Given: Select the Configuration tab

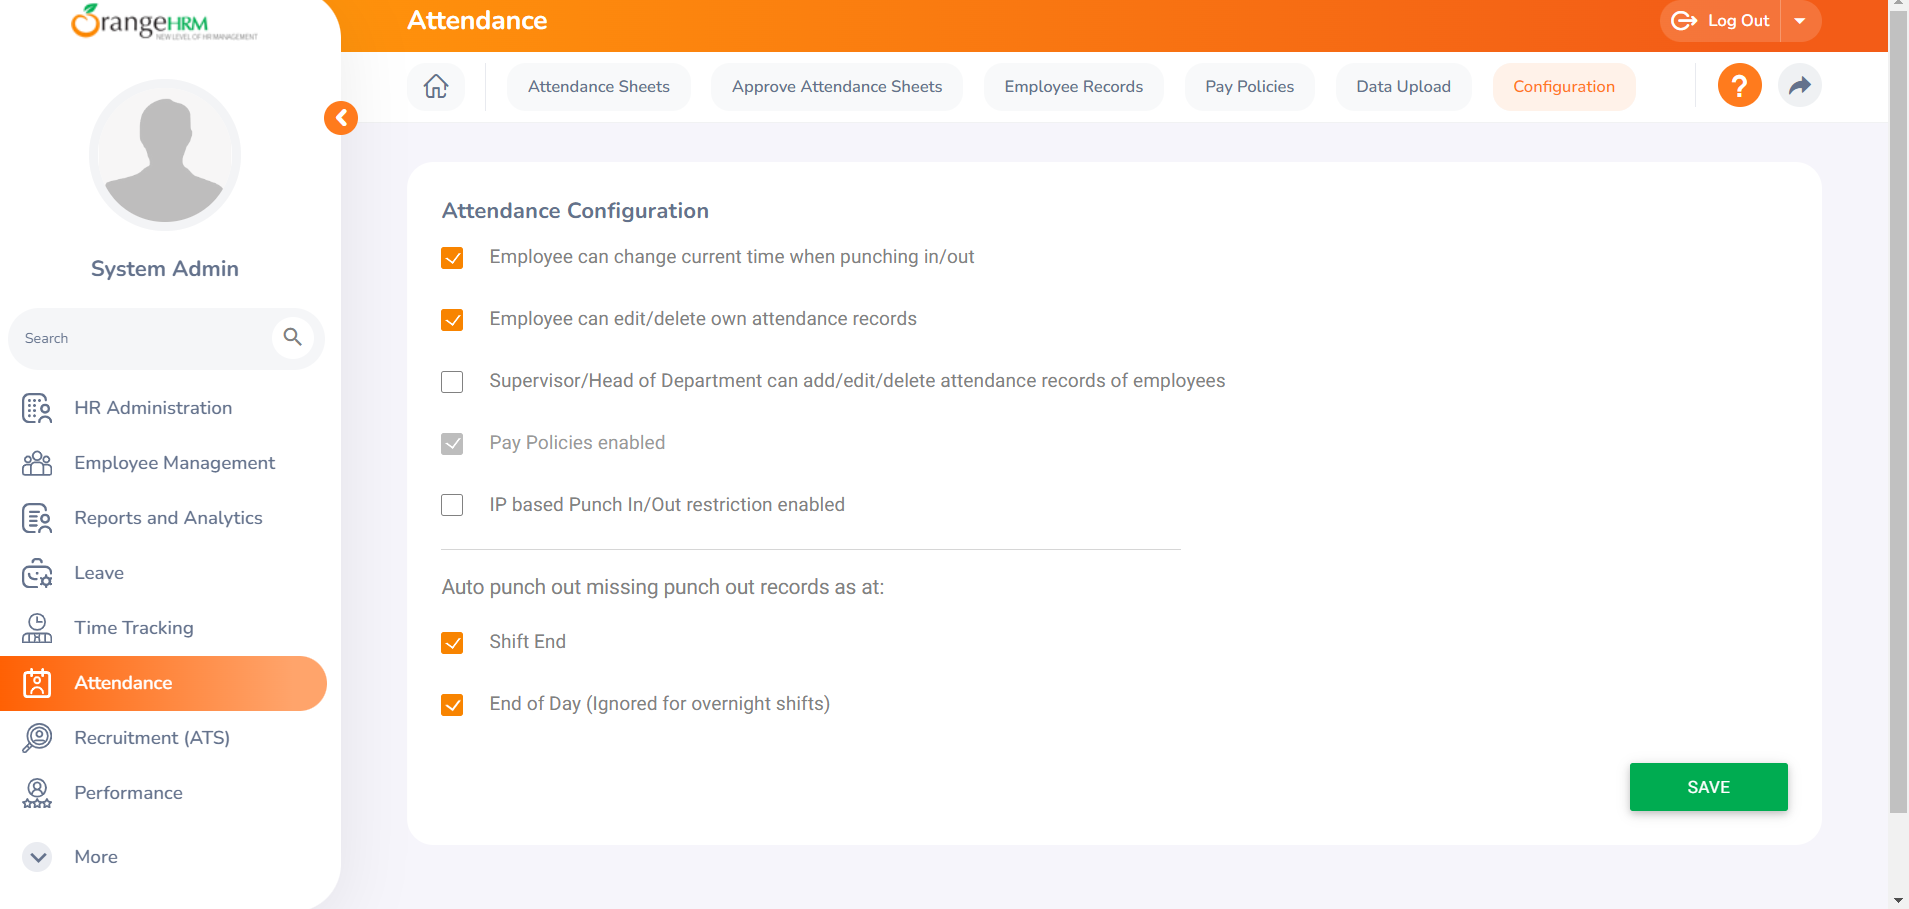Looking at the screenshot, I should pyautogui.click(x=1564, y=87).
